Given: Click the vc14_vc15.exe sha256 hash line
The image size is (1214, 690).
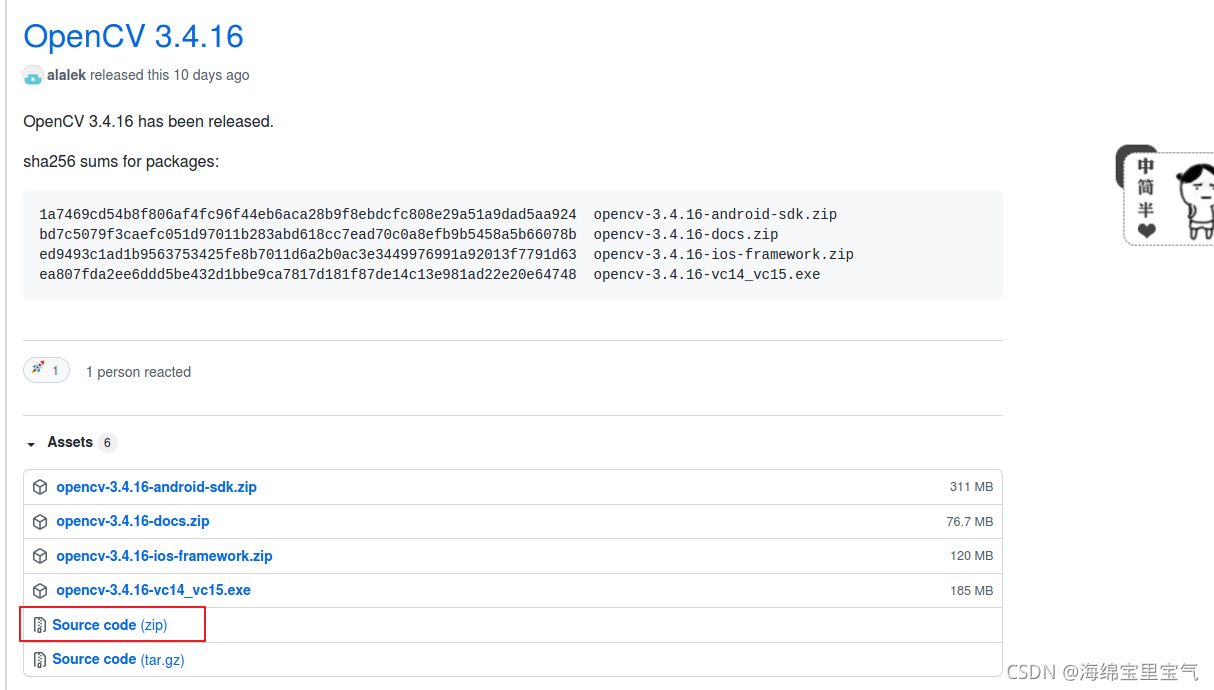Looking at the screenshot, I should (430, 274).
